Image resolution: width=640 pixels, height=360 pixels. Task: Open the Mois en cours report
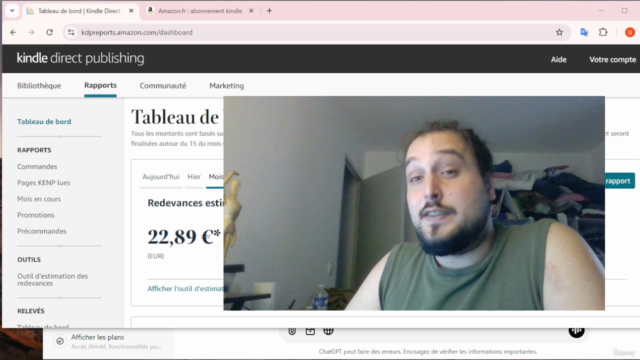pyautogui.click(x=39, y=199)
